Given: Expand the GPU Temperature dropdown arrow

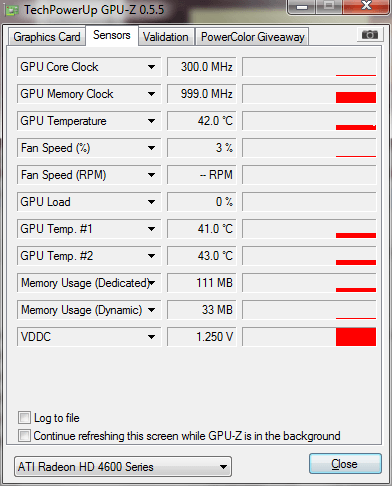Looking at the screenshot, I should [151, 121].
